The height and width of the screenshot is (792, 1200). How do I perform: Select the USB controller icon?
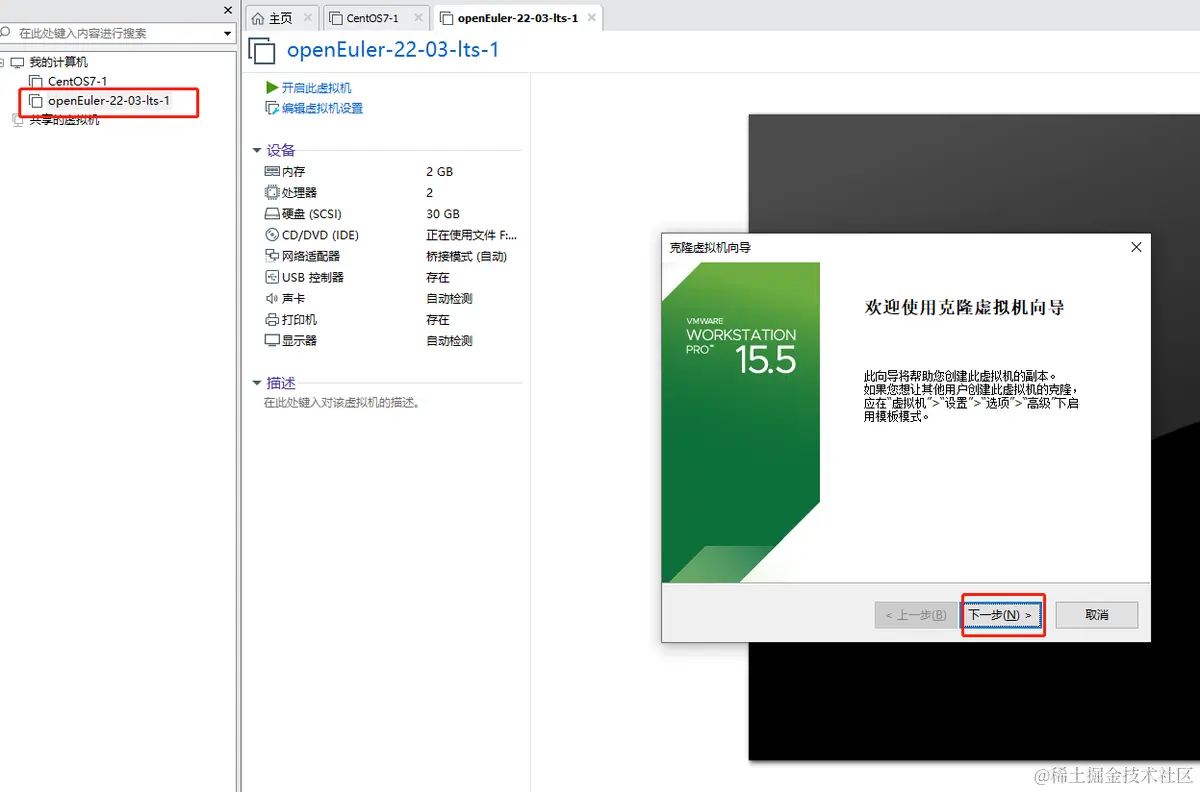click(x=272, y=277)
